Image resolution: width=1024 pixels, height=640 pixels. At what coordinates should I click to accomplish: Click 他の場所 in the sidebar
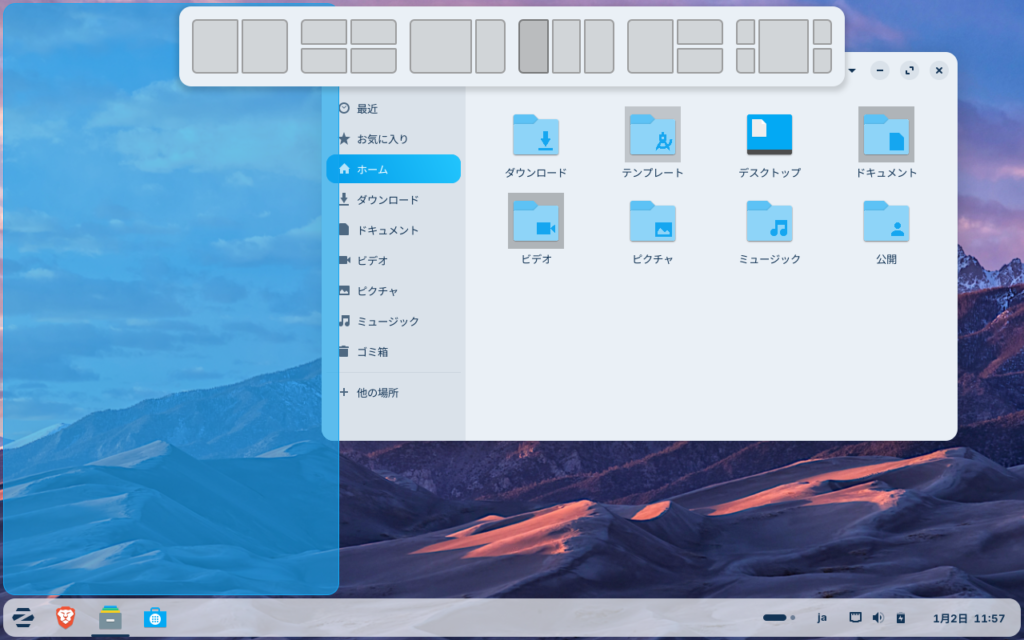pyautogui.click(x=377, y=393)
